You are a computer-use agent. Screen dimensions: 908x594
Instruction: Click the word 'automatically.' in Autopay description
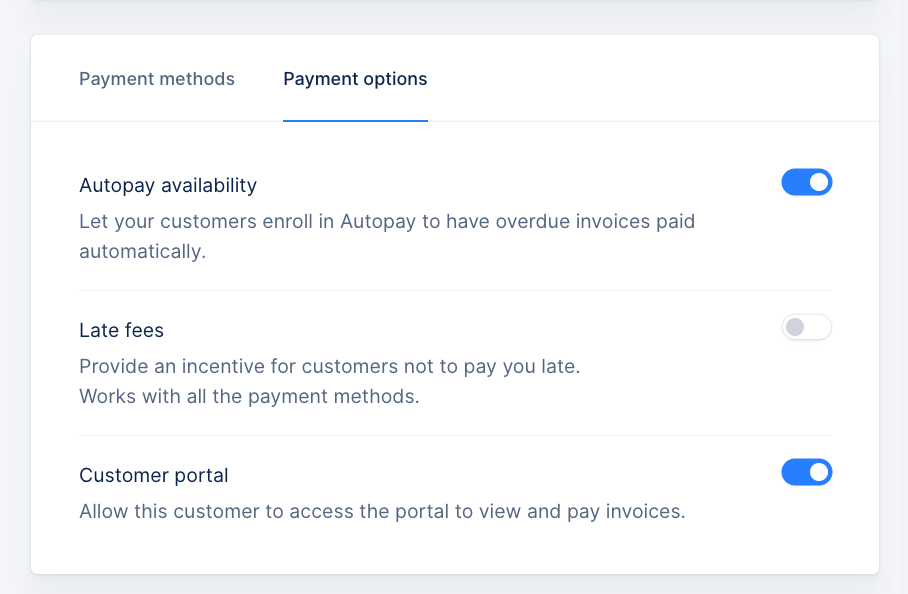(x=142, y=251)
